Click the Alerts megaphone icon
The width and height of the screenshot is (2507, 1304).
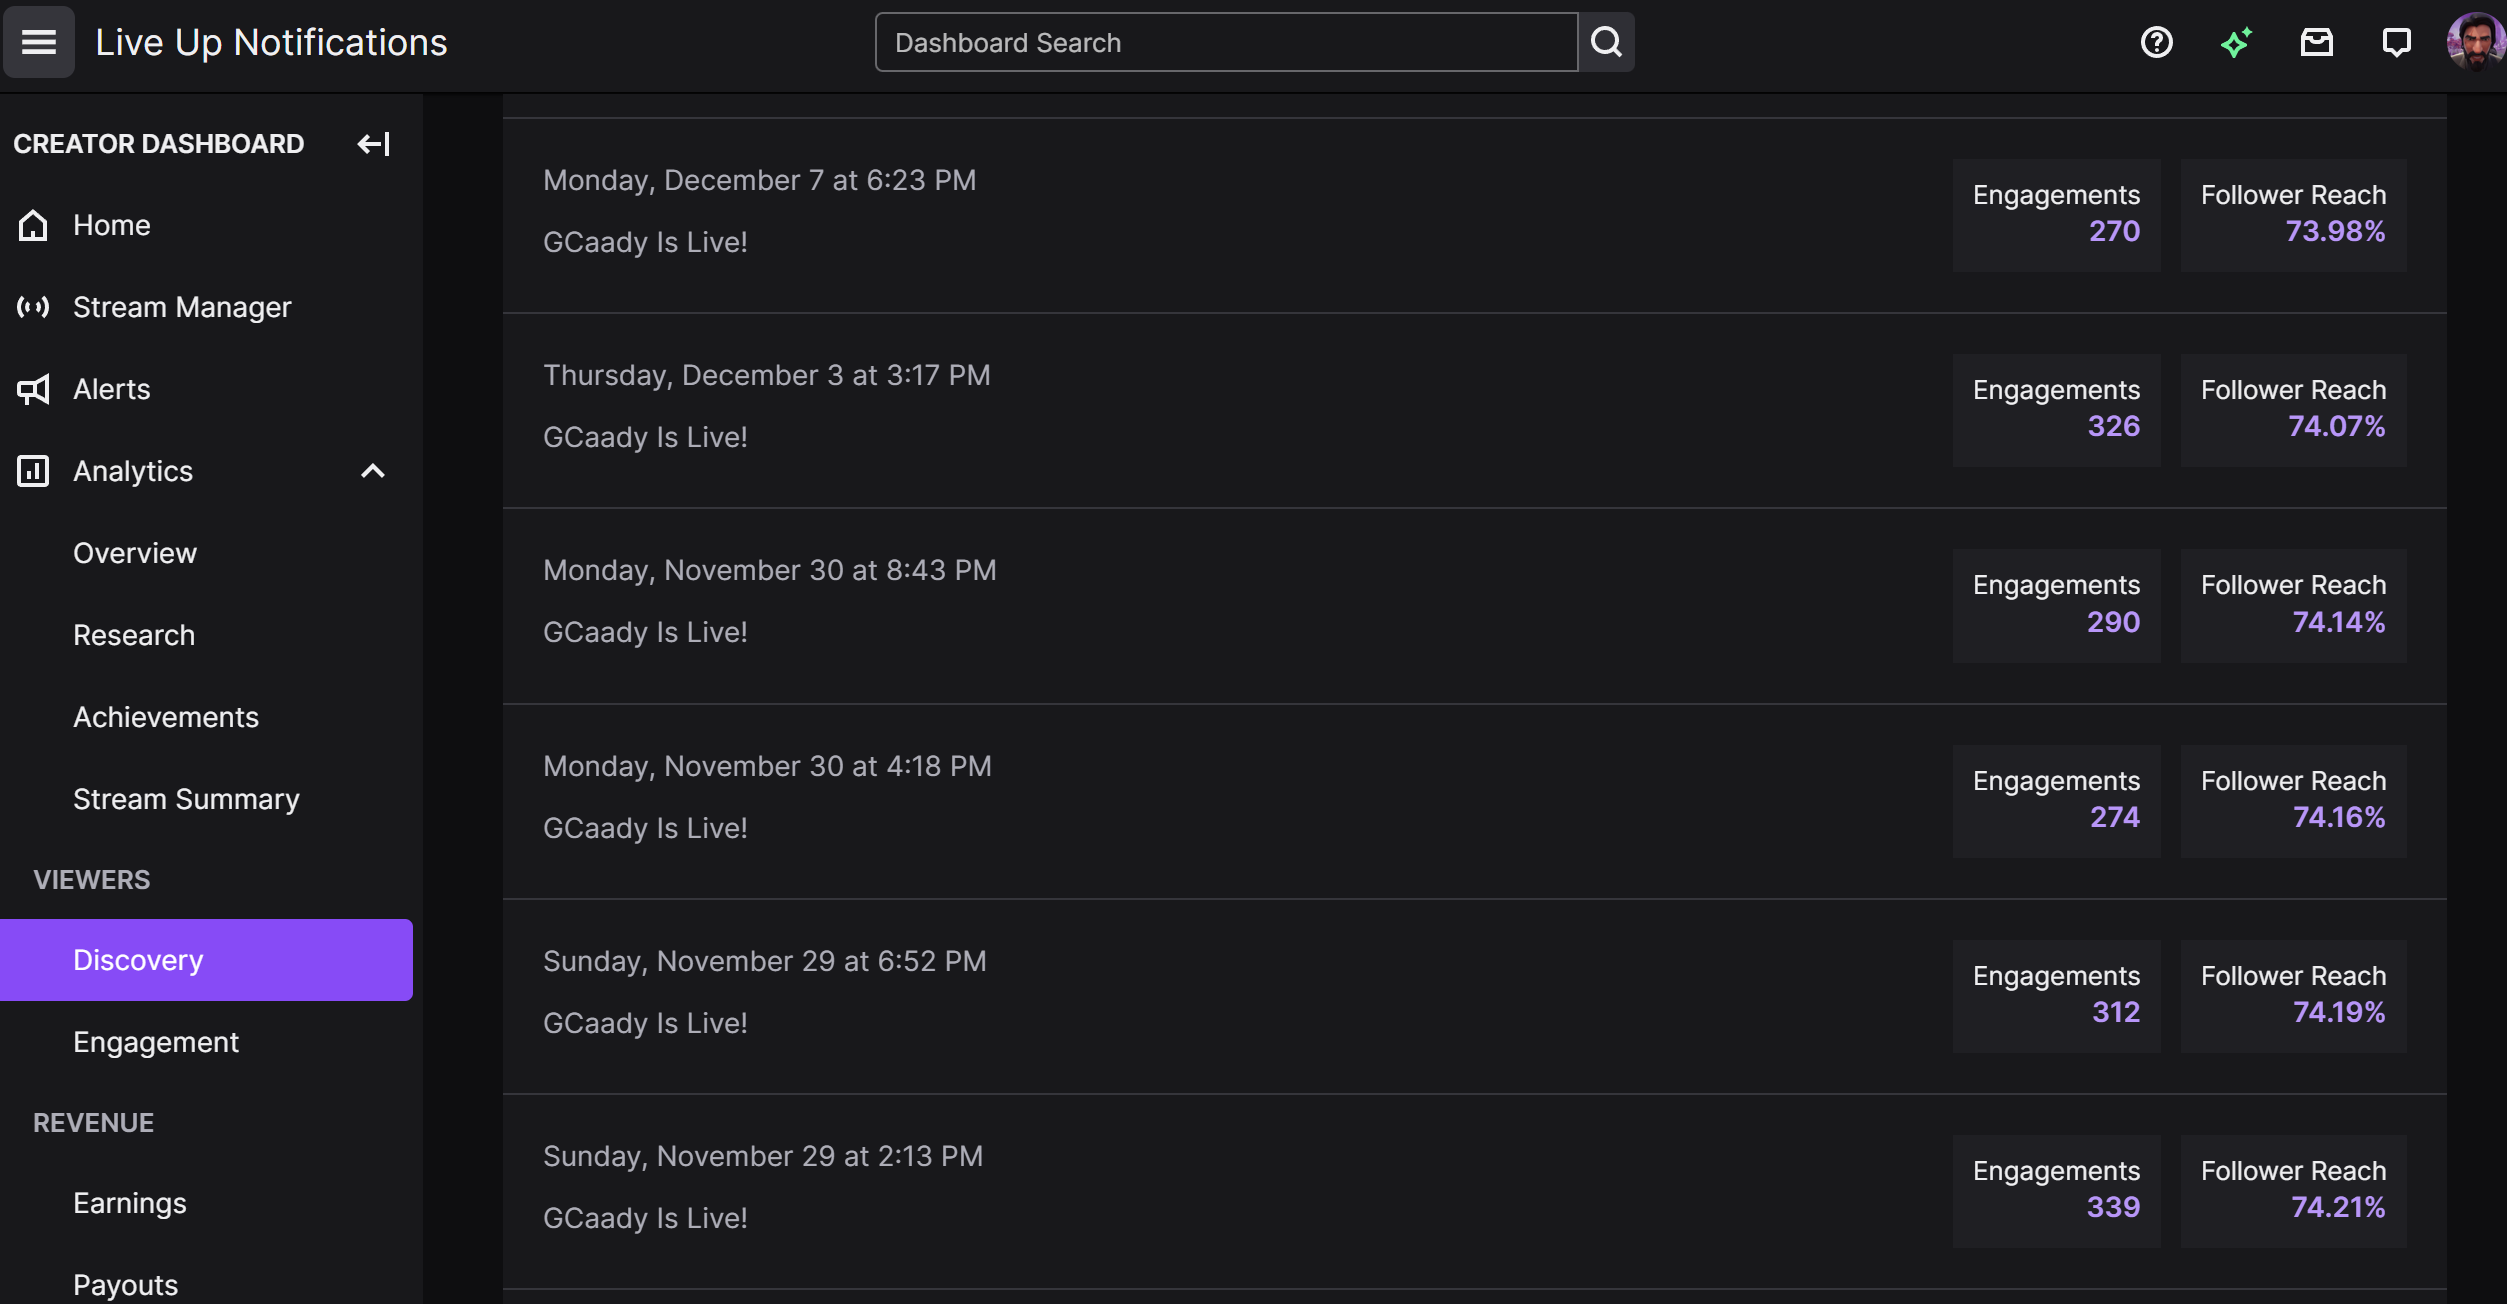(x=33, y=389)
